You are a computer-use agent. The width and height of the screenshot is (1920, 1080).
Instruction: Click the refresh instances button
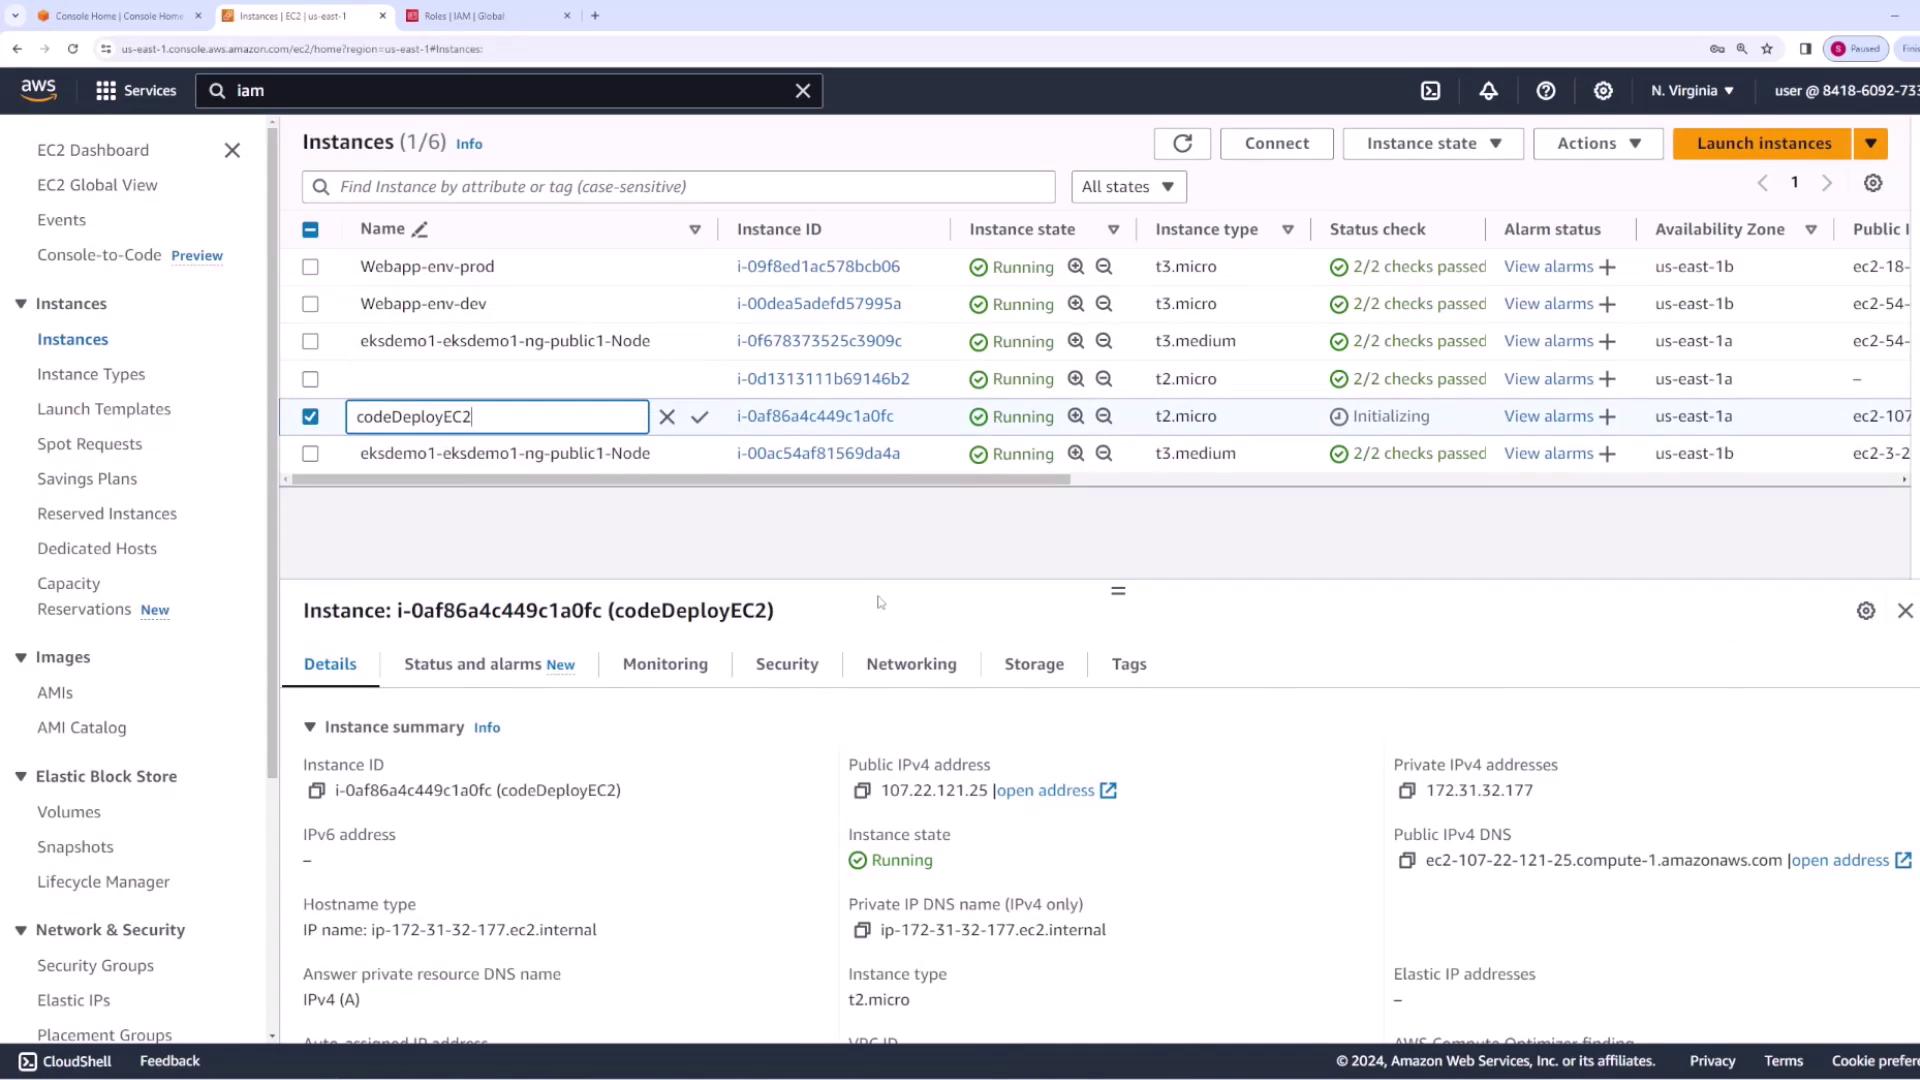coord(1182,144)
